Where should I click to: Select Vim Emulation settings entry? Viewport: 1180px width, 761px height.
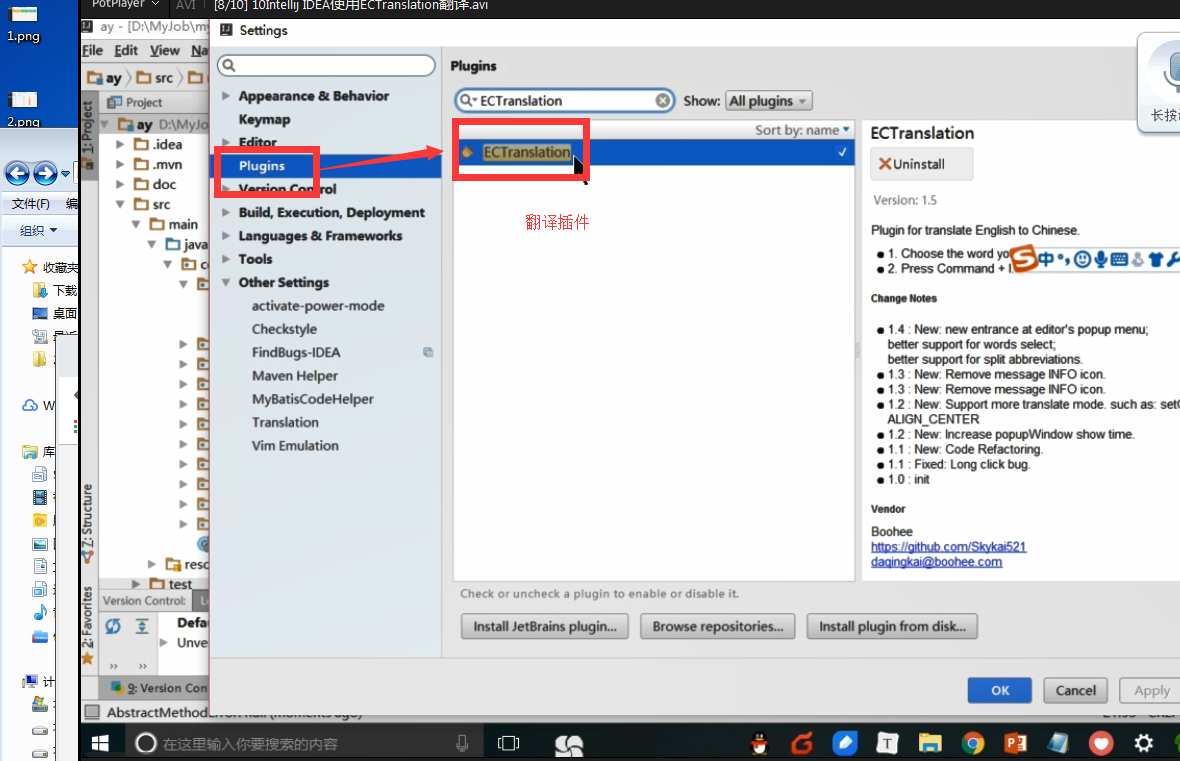tap(295, 446)
